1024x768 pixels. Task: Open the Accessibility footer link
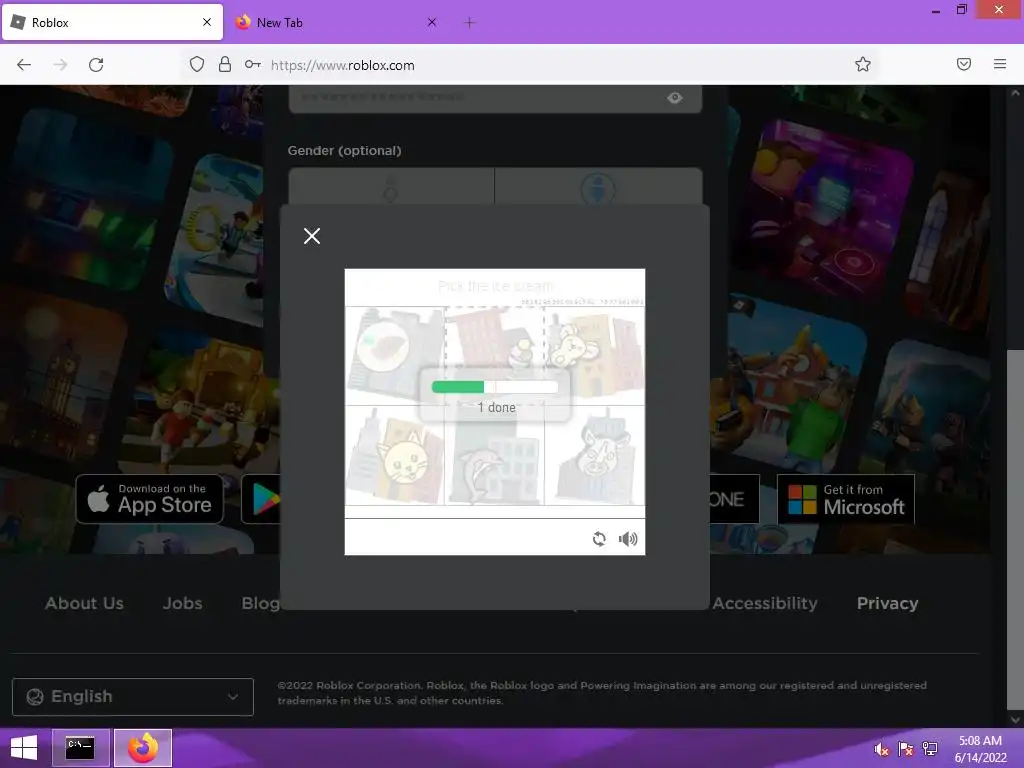click(765, 603)
